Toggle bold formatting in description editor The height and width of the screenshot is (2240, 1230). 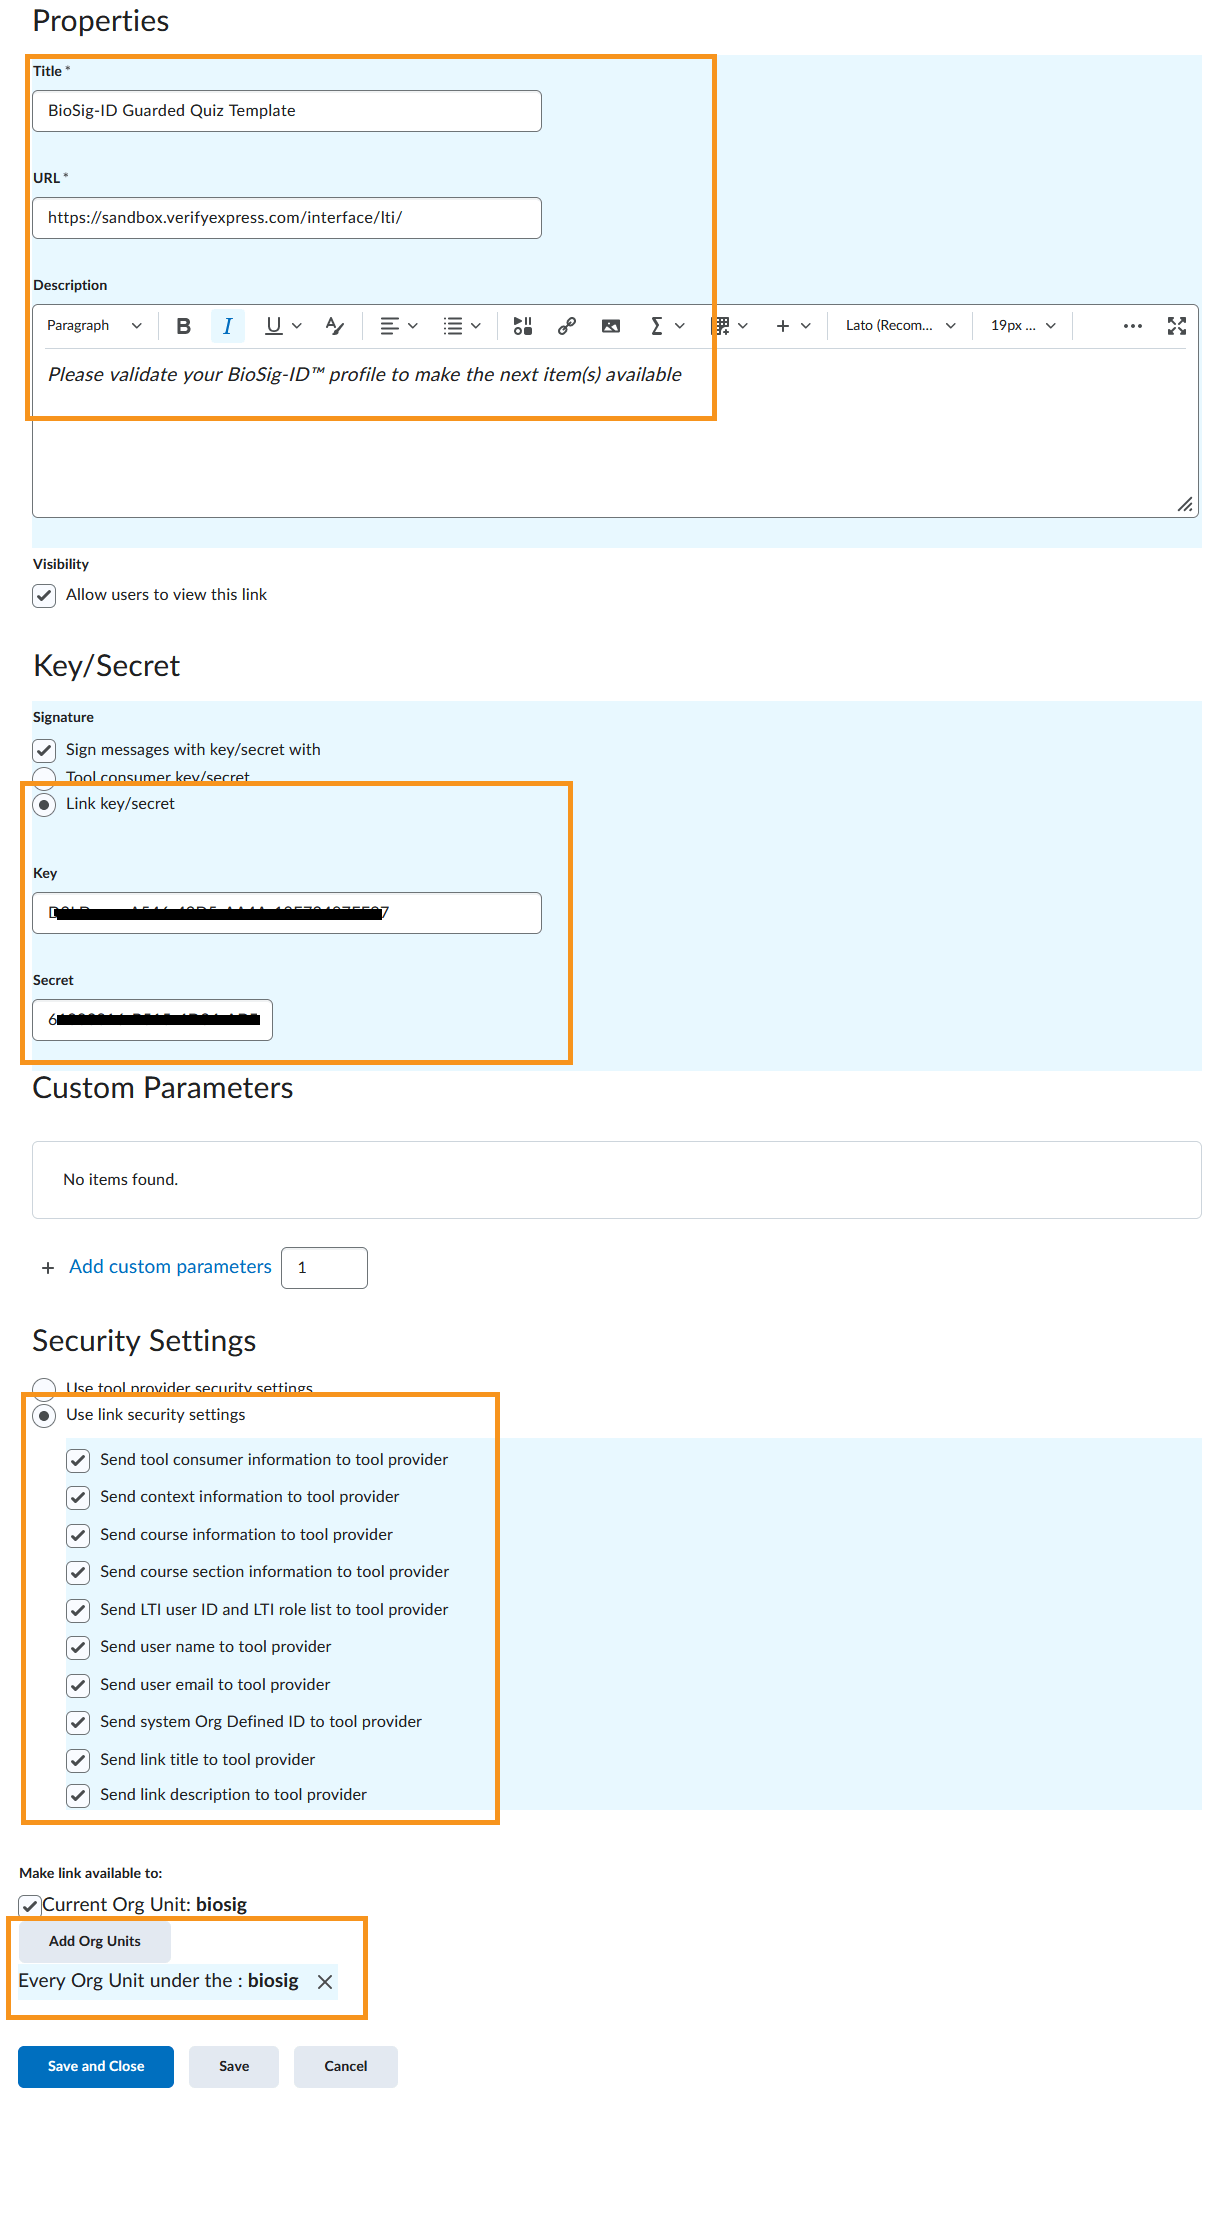click(x=183, y=326)
